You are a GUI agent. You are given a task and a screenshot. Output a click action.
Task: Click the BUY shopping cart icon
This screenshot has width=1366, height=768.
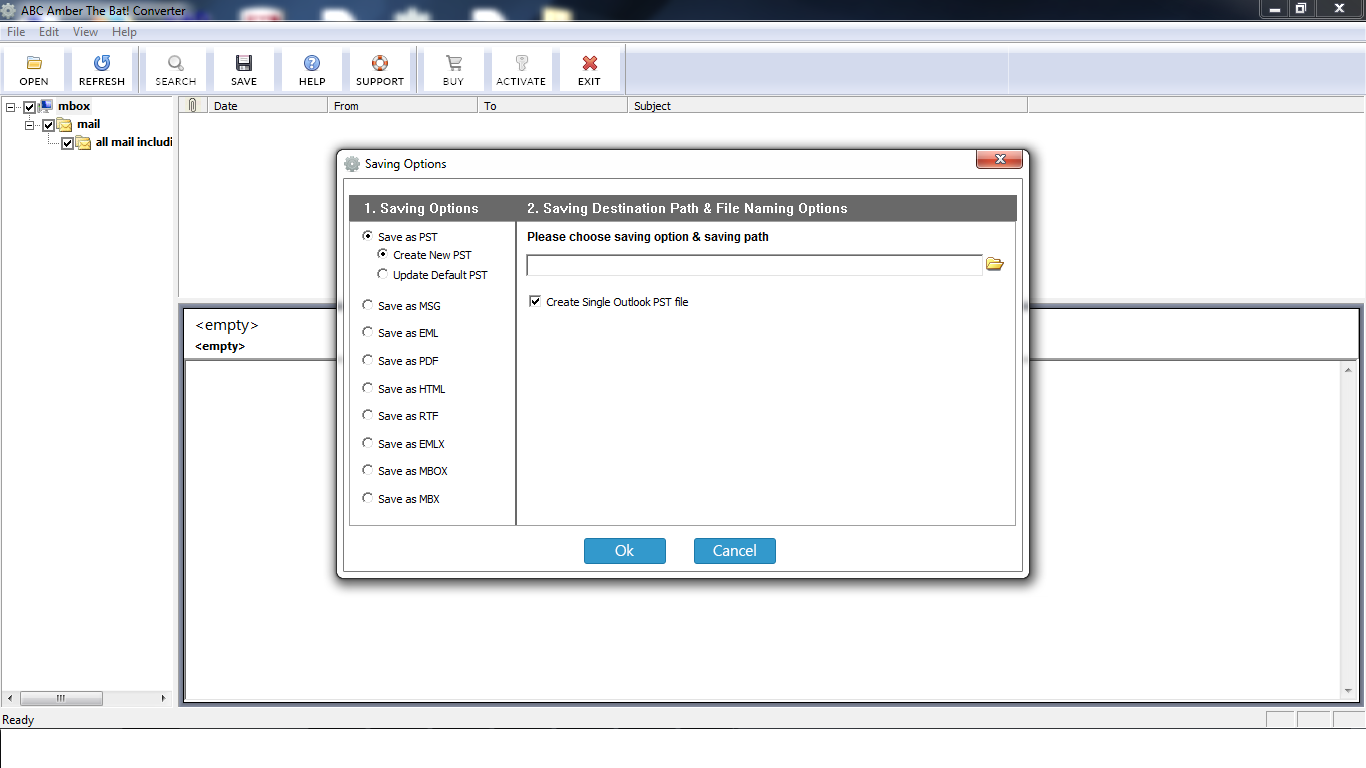tap(454, 63)
